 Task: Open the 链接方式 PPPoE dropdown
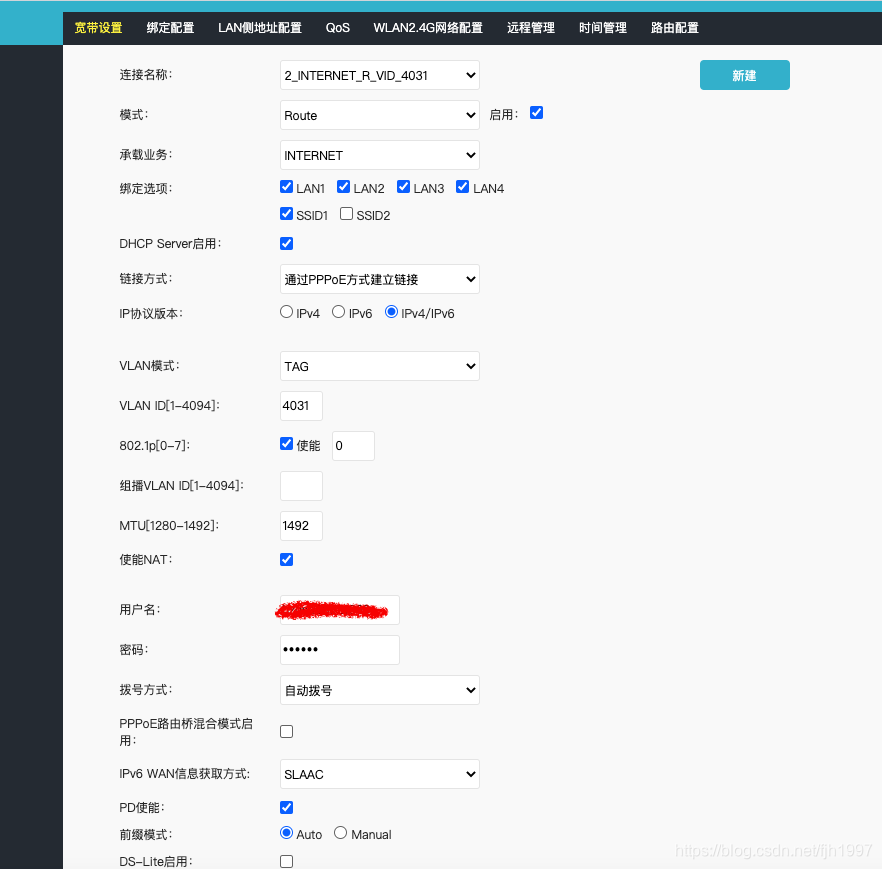click(379, 279)
